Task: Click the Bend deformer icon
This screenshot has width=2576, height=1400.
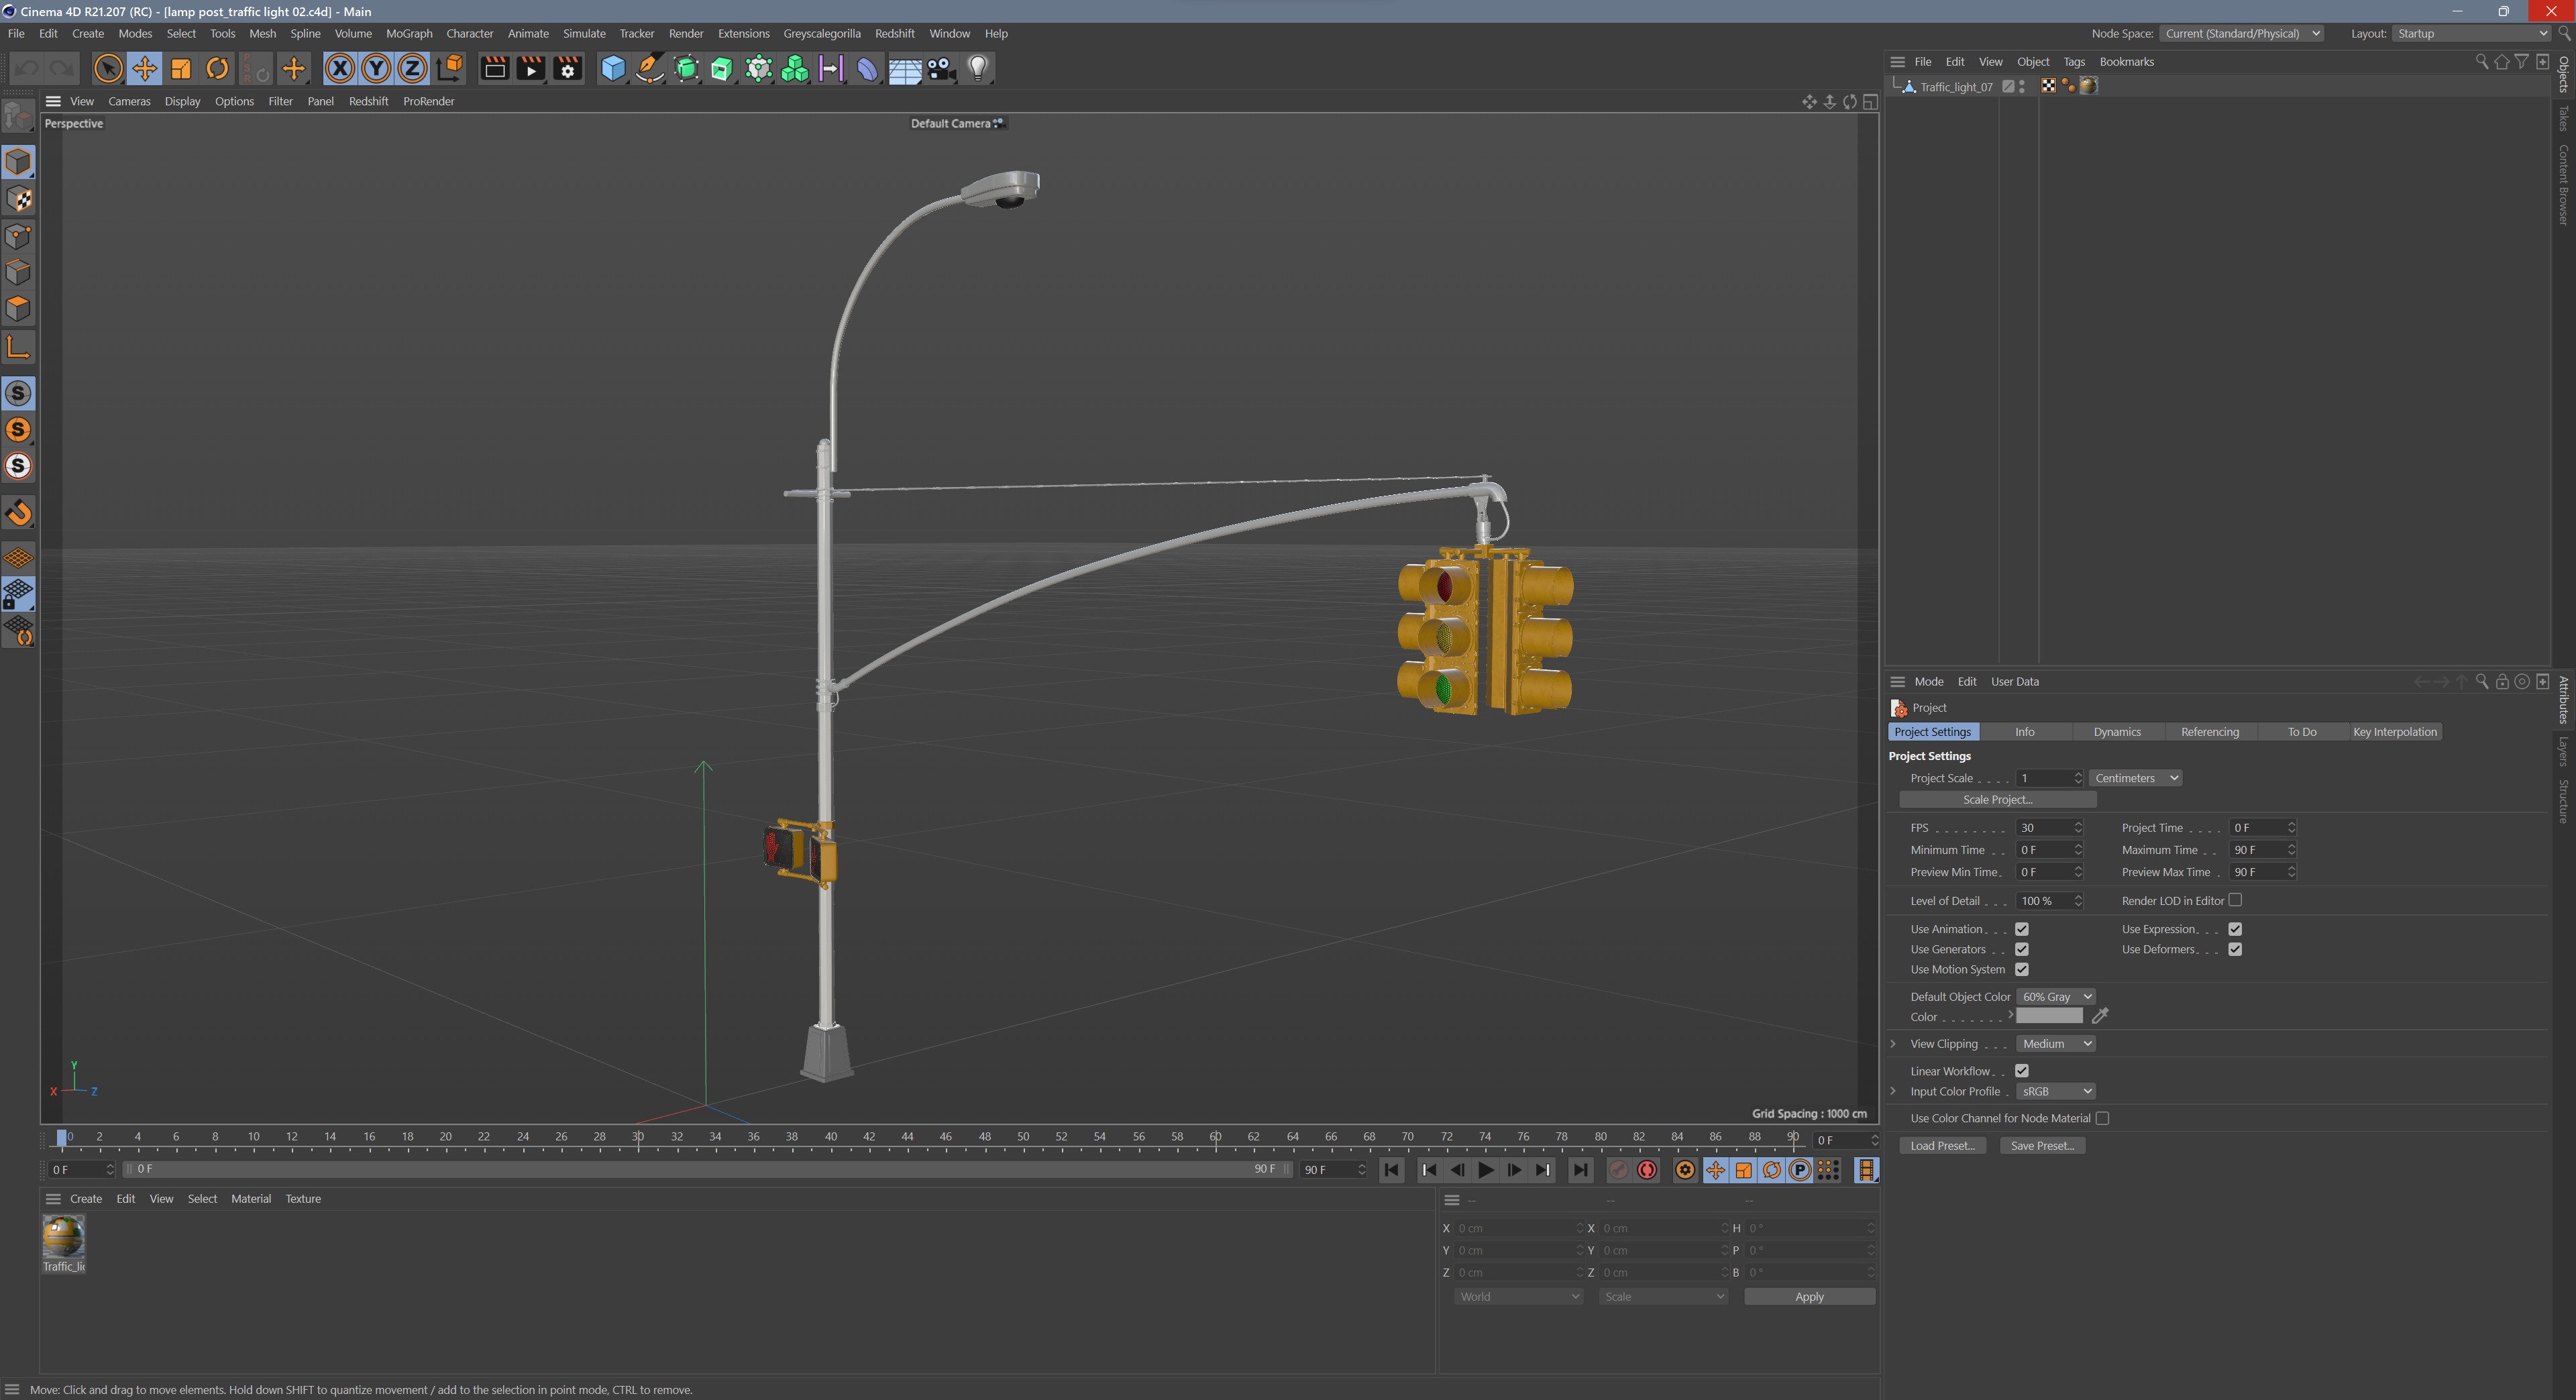Action: coord(868,68)
